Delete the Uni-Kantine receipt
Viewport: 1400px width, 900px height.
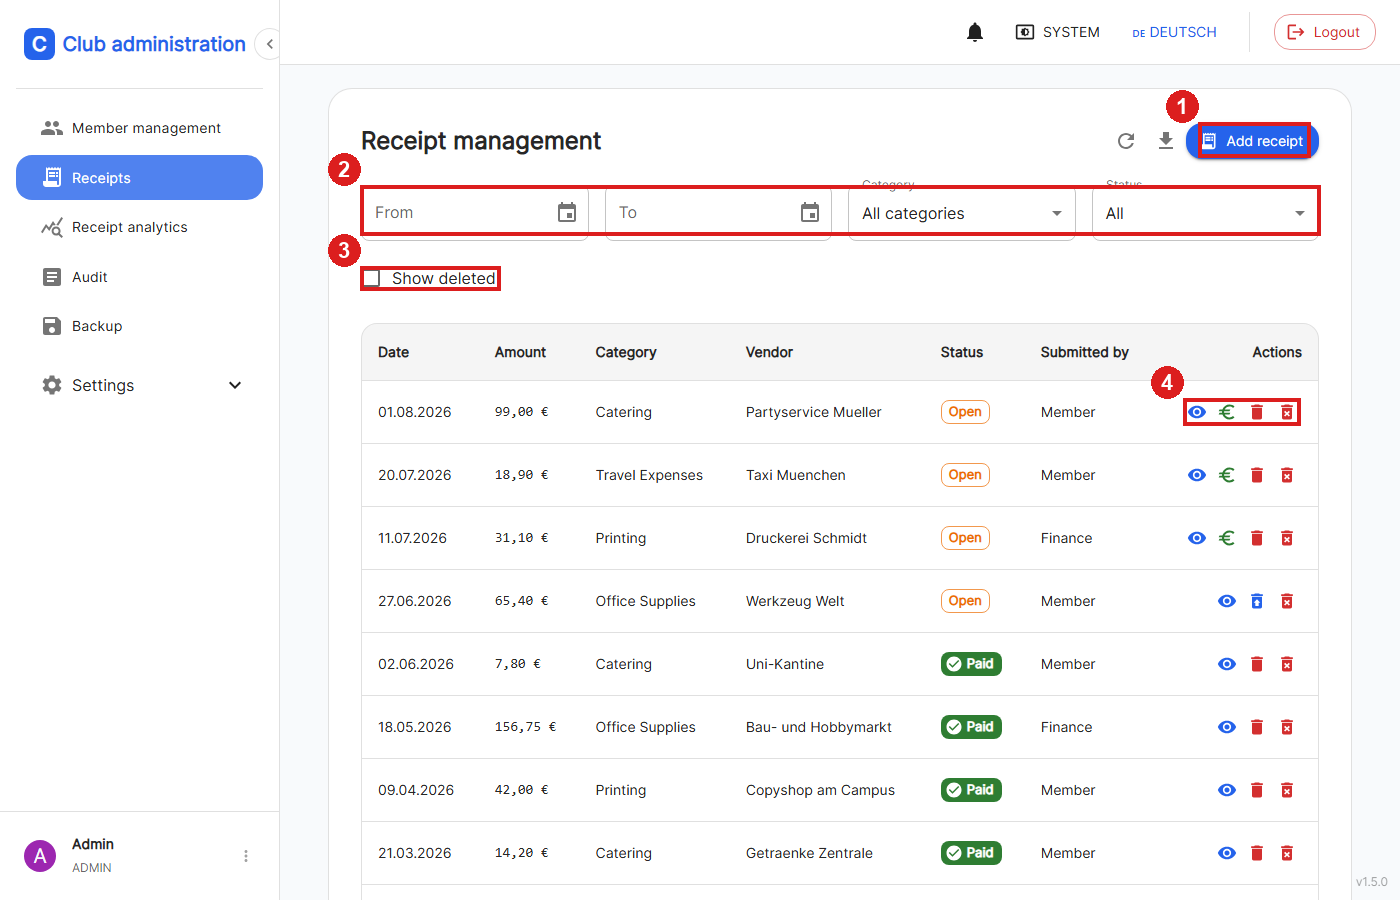(x=1257, y=664)
